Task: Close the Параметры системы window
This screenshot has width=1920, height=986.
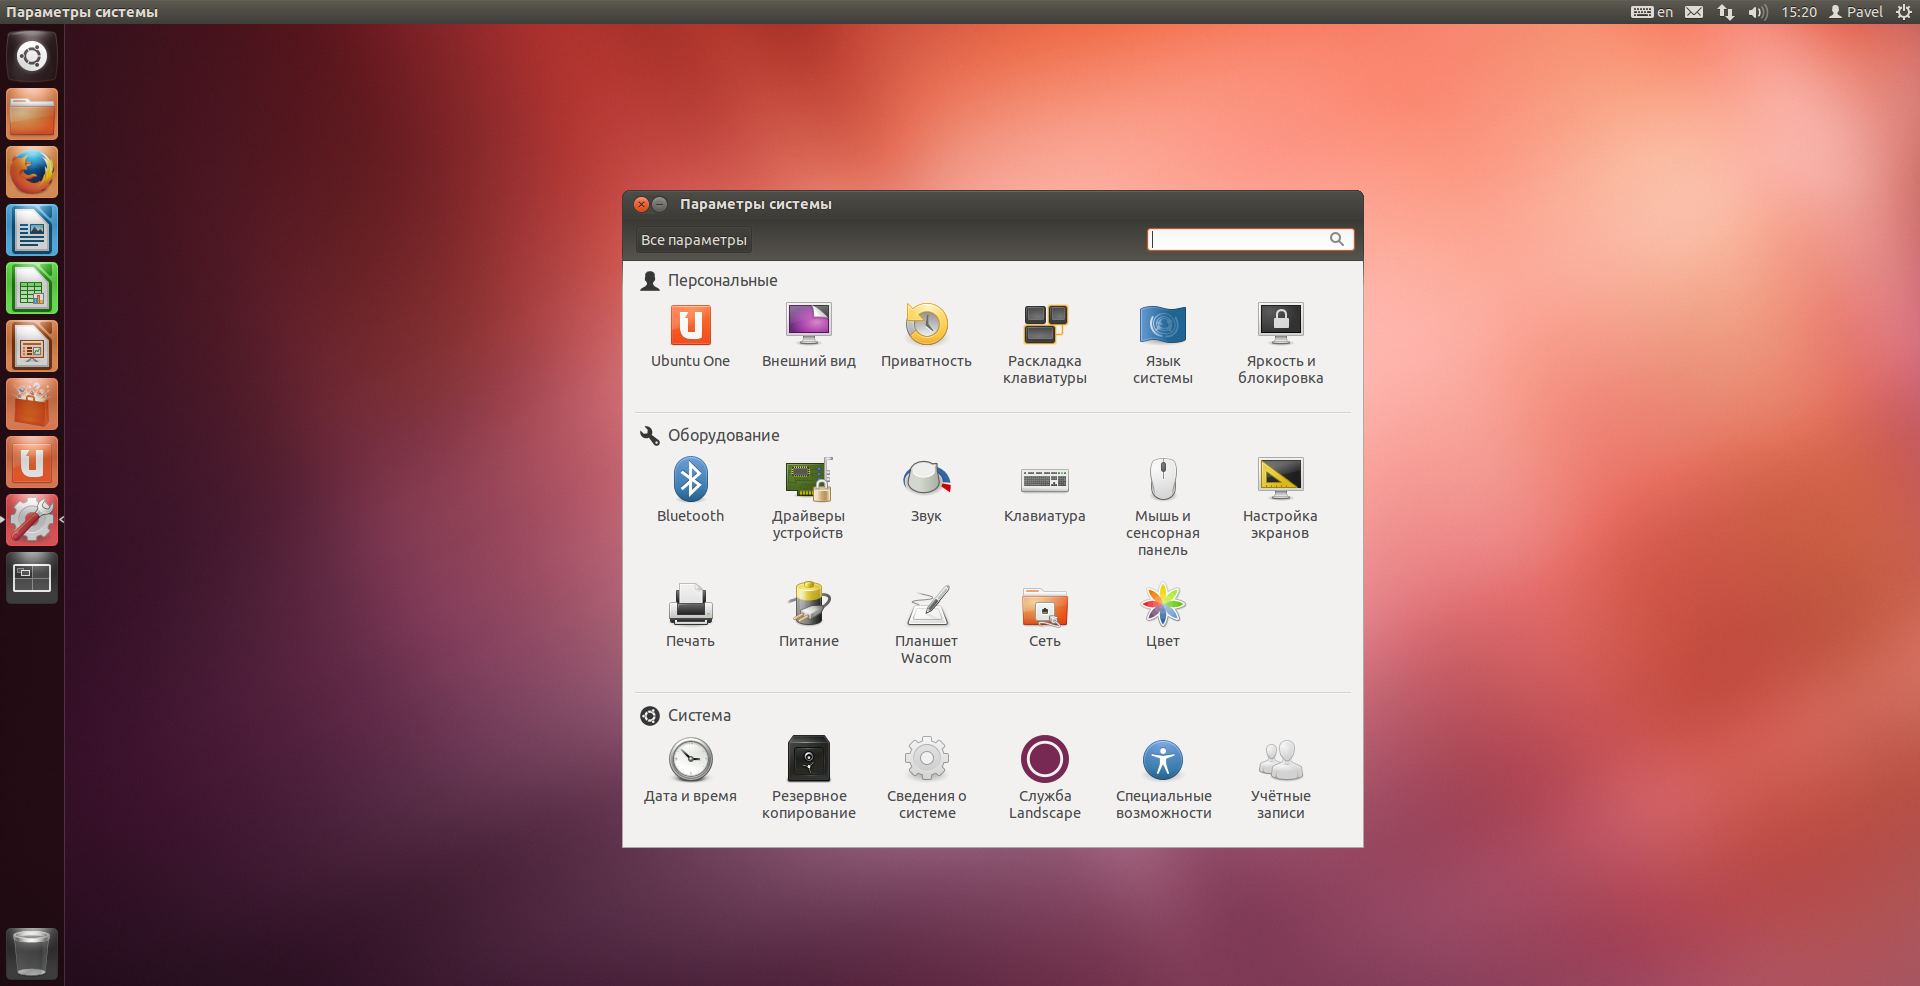Action: (642, 204)
